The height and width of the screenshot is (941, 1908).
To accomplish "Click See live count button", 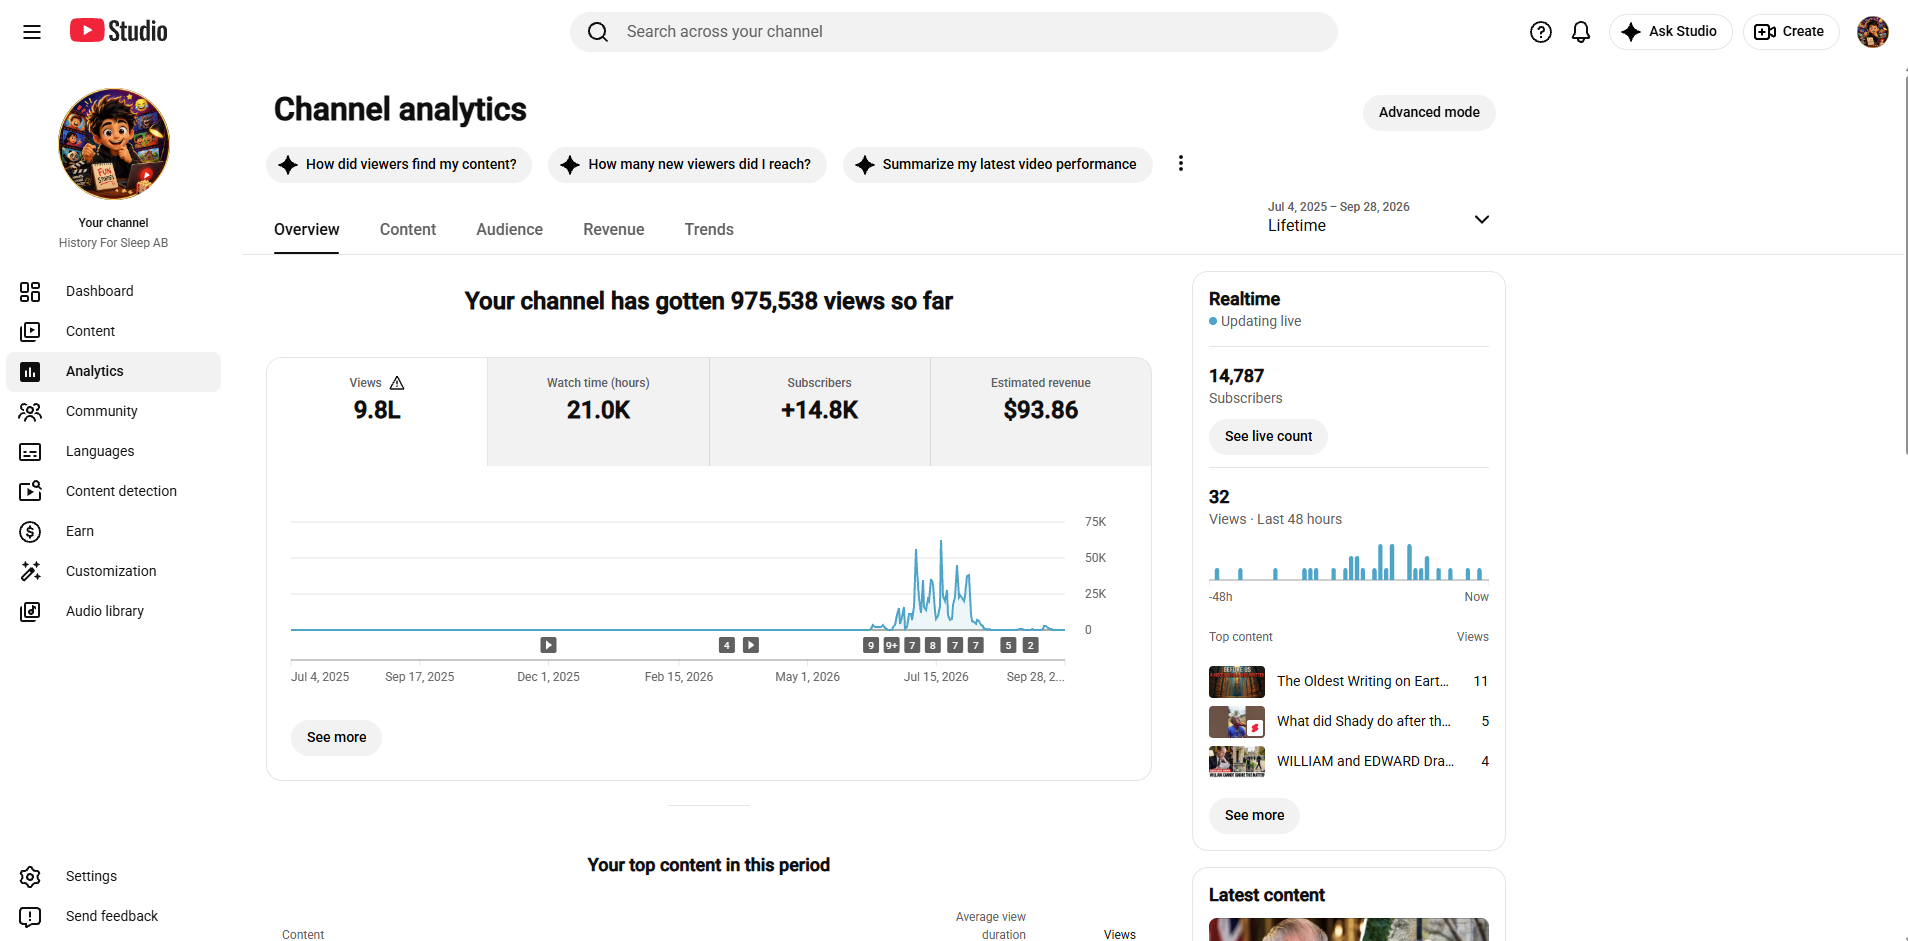I will [1268, 436].
